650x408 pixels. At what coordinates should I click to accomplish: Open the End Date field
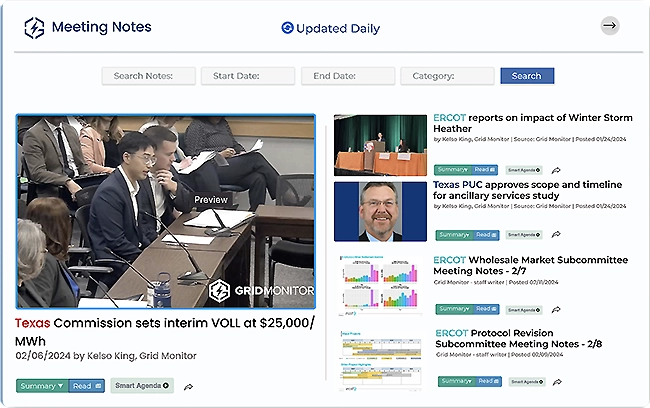pyautogui.click(x=348, y=76)
